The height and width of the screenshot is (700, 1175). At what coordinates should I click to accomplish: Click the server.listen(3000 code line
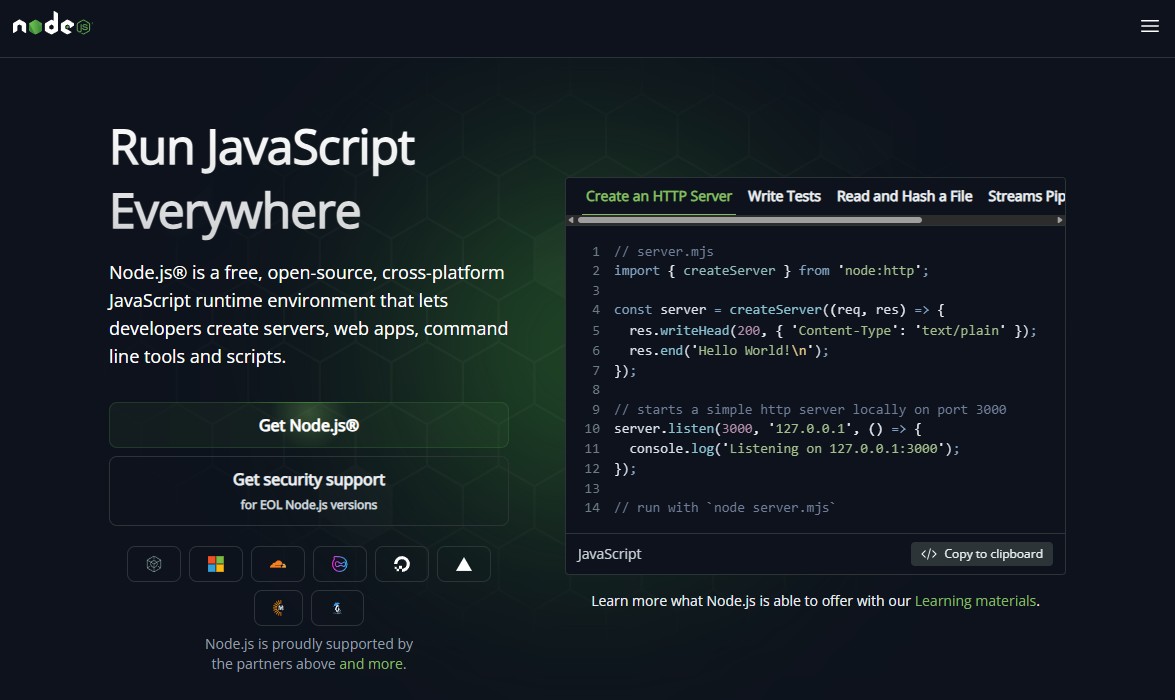(x=767, y=429)
